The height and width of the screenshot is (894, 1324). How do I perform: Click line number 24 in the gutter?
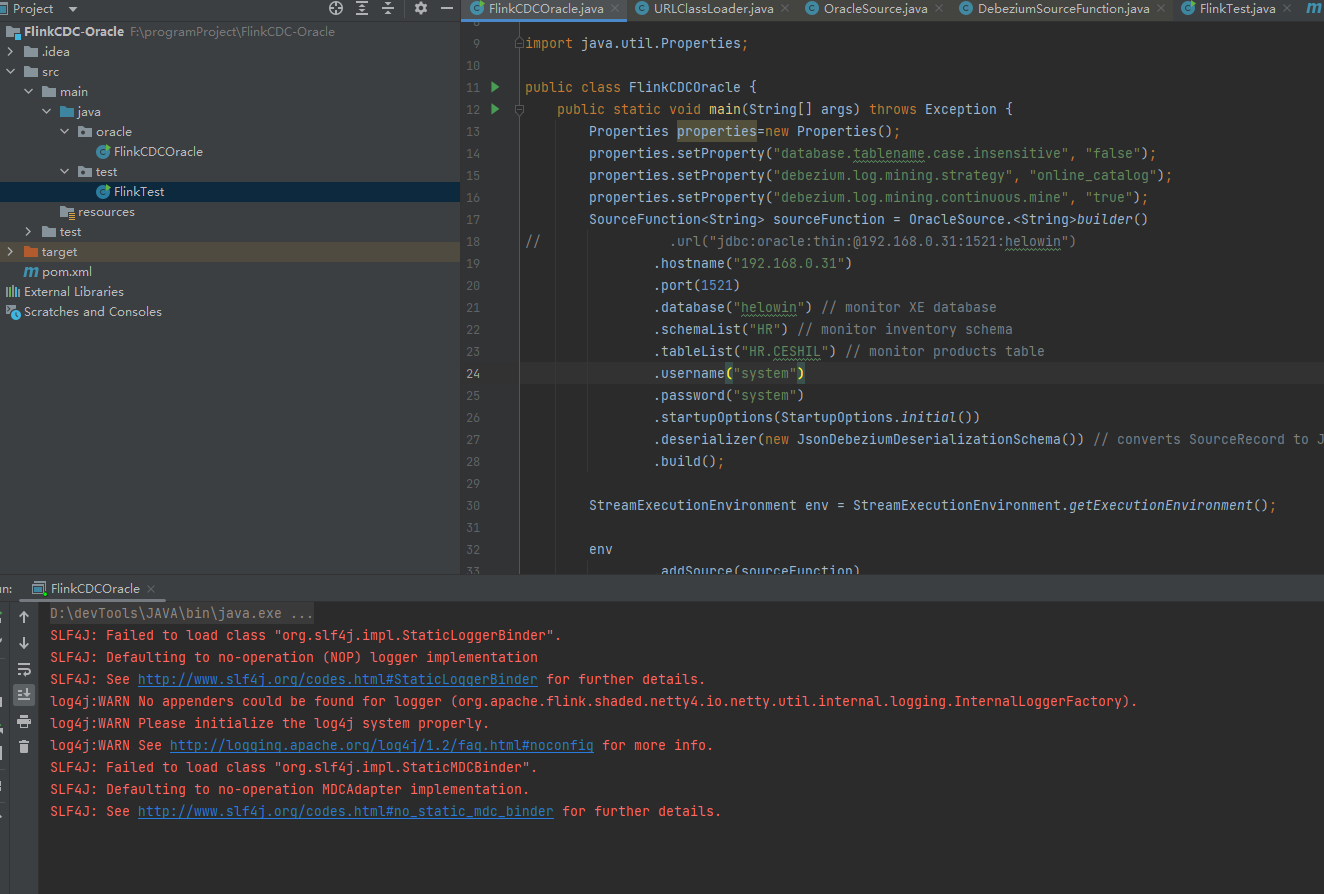point(473,374)
